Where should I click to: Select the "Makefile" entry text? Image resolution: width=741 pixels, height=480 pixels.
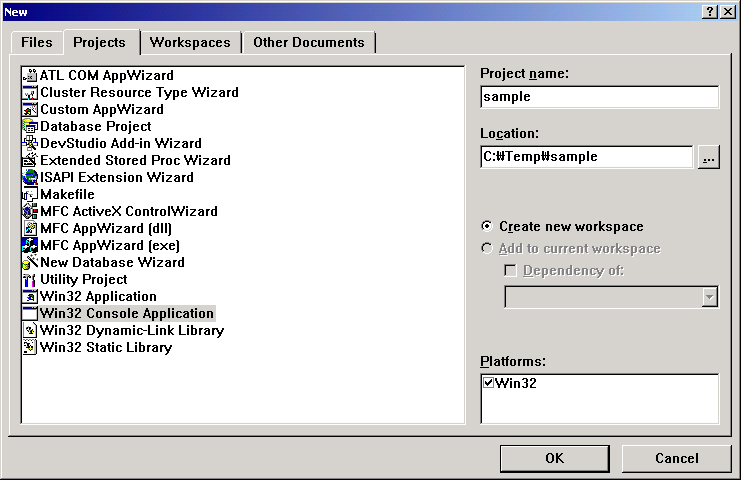(x=67, y=194)
